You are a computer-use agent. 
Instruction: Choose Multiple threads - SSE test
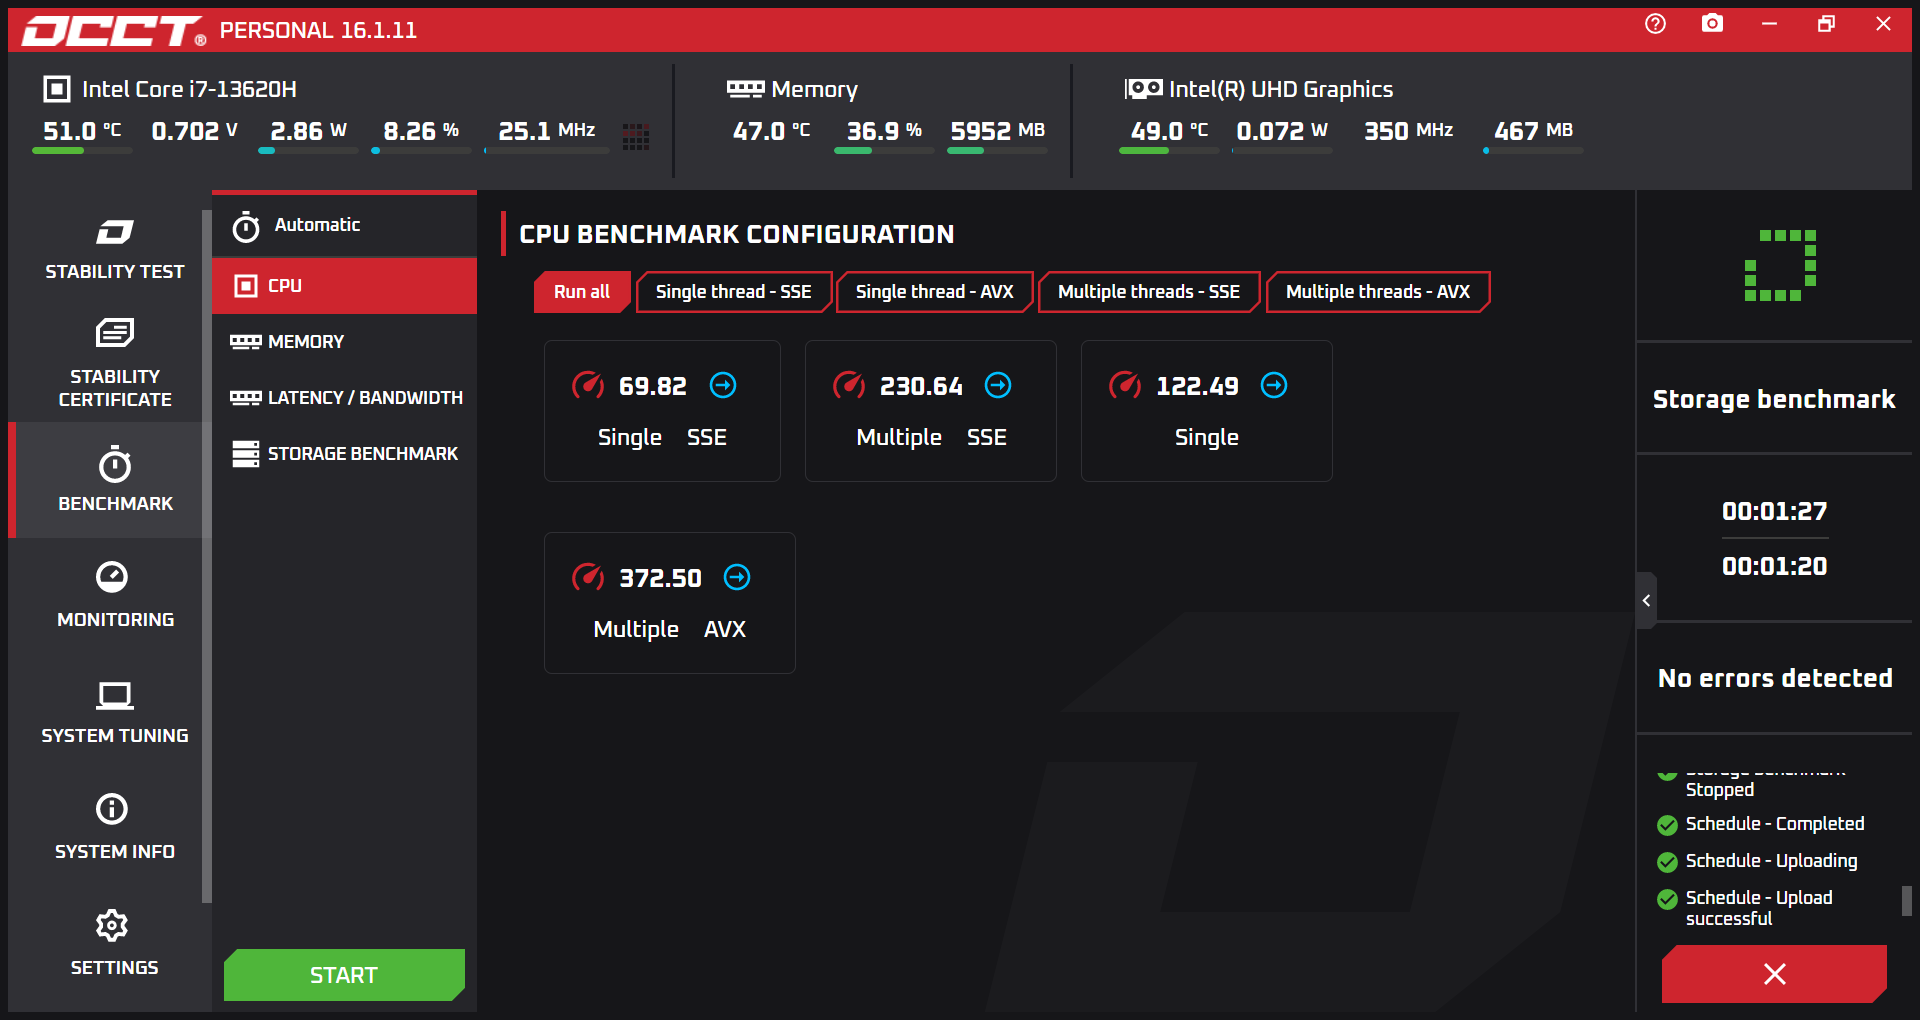click(x=1149, y=292)
